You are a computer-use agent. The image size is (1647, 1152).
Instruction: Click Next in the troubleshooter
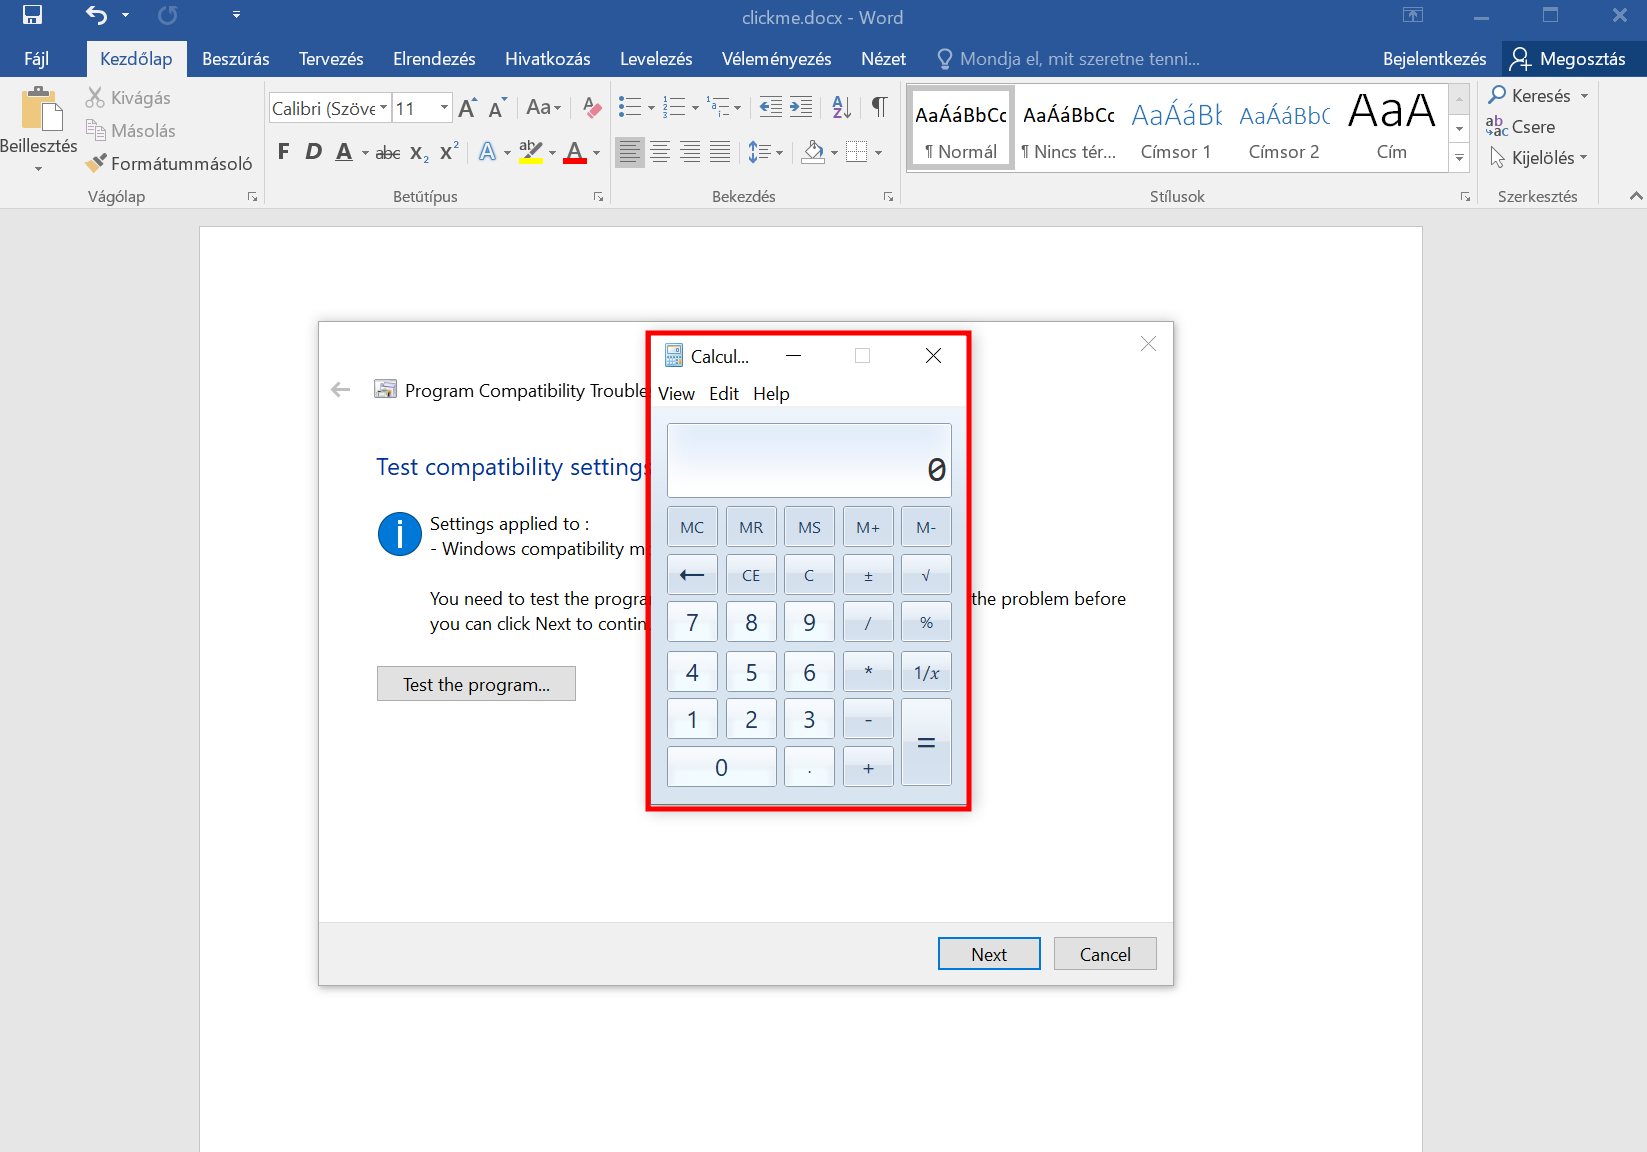[989, 954]
